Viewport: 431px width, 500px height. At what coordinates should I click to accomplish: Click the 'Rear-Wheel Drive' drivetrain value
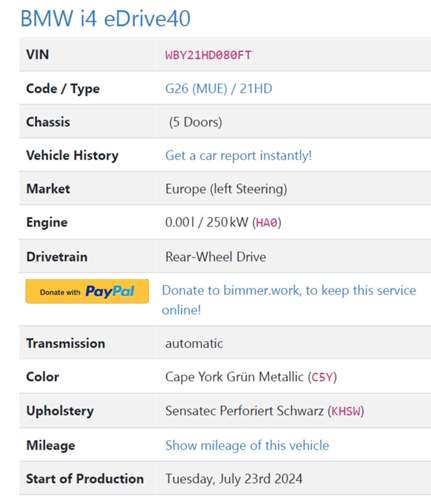point(216,257)
